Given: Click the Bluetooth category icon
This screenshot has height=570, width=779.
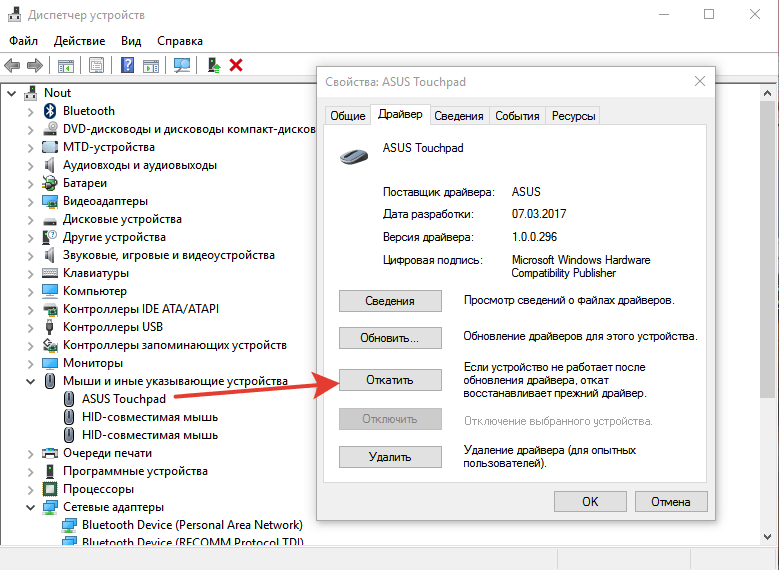Looking at the screenshot, I should (50, 111).
